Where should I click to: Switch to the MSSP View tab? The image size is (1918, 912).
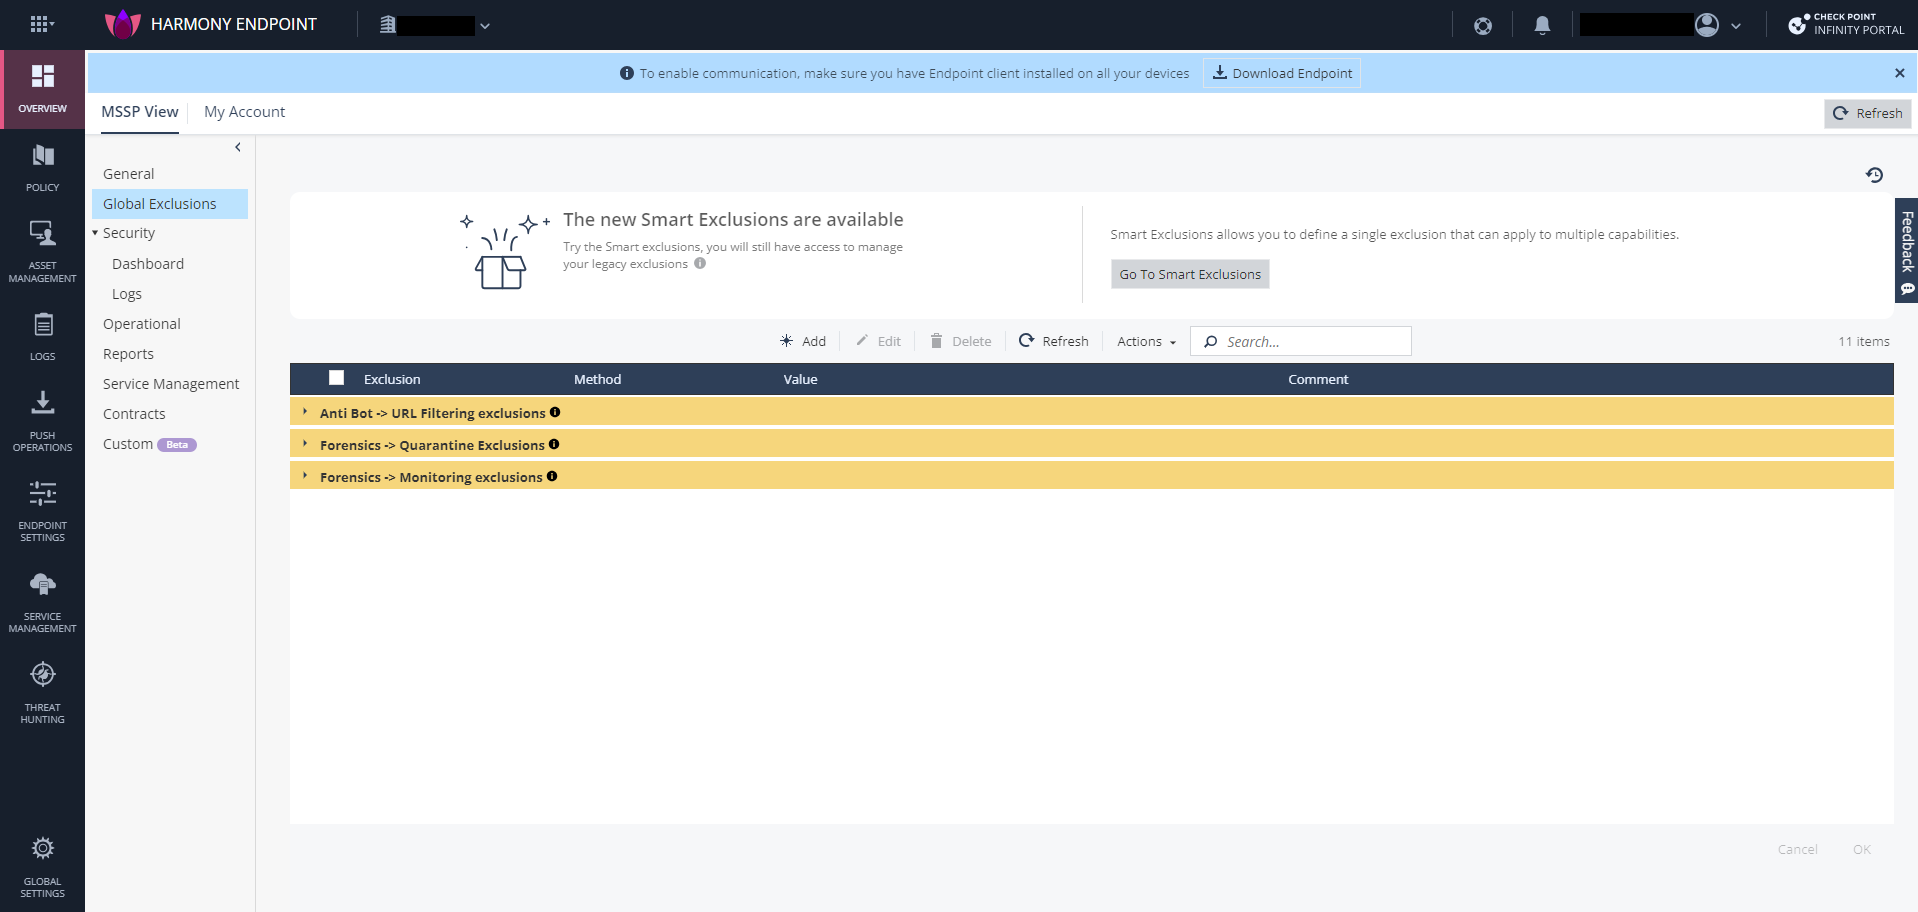[140, 112]
